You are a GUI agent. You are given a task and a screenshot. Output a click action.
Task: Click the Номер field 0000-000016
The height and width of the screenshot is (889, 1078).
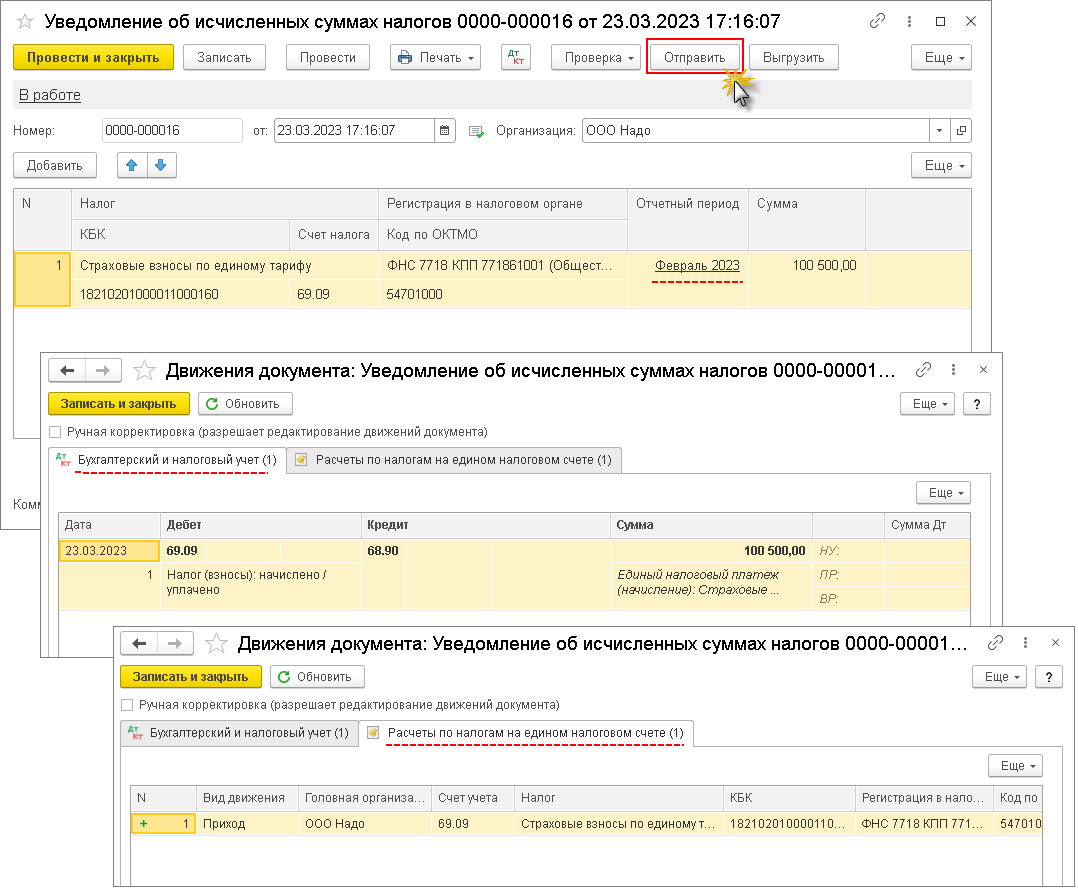[x=172, y=131]
